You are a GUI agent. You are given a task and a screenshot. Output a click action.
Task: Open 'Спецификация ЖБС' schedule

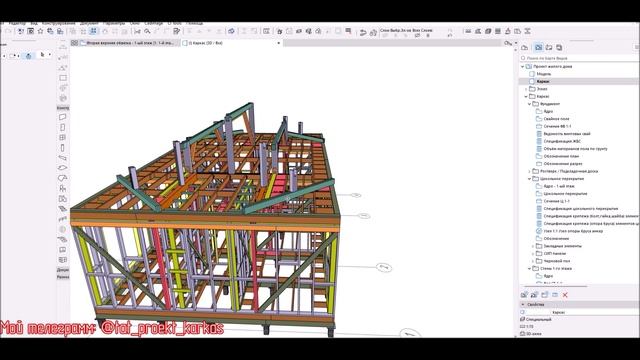(x=562, y=141)
